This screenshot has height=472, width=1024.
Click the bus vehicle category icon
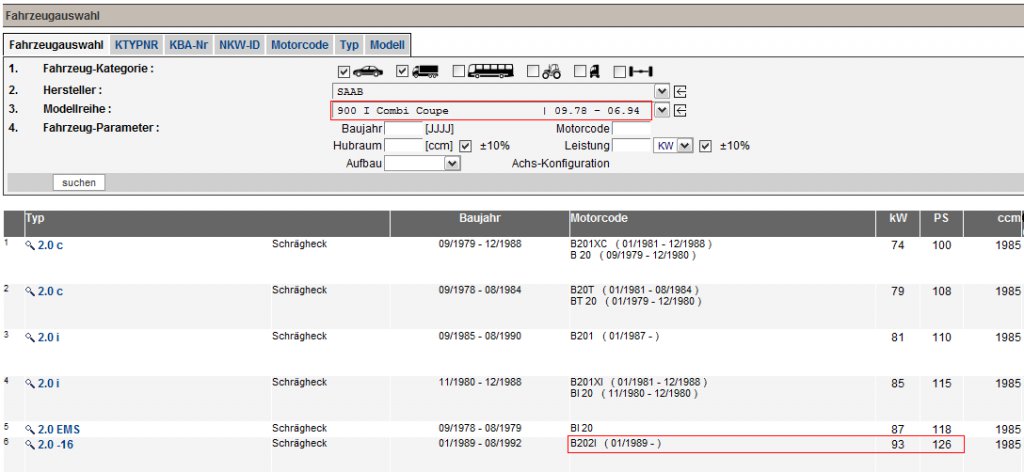click(491, 71)
